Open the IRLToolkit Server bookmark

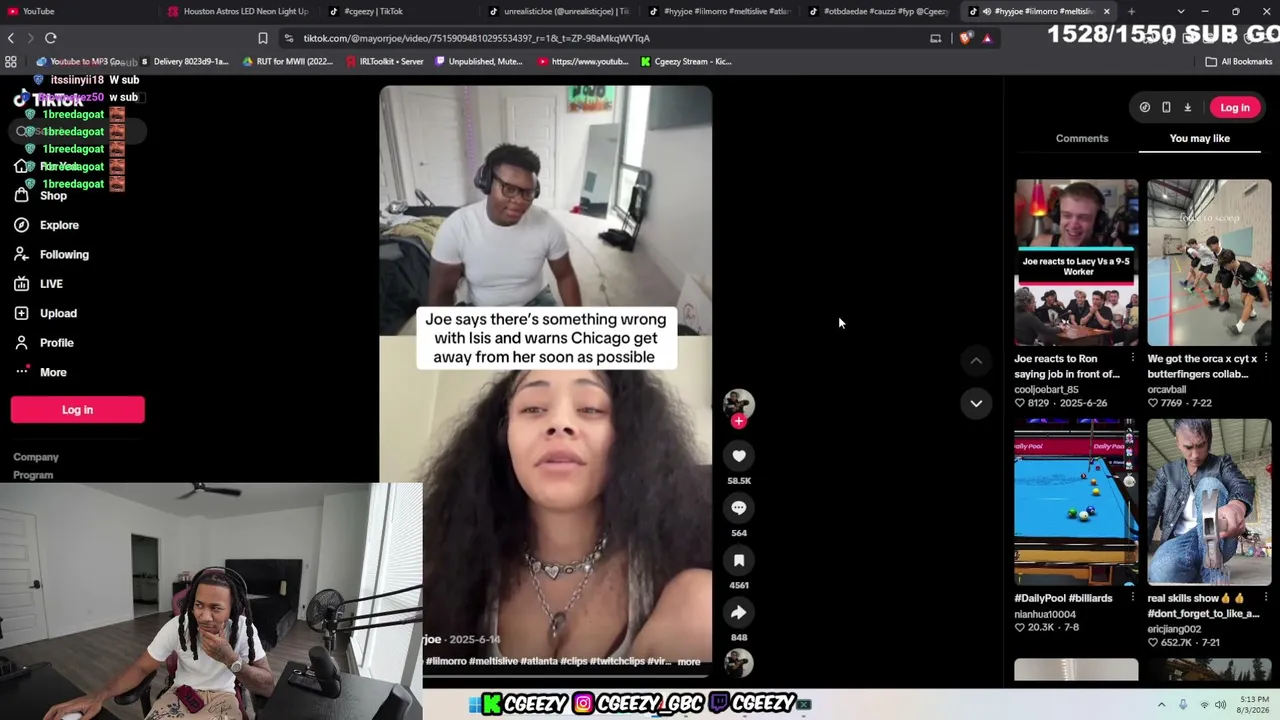pyautogui.click(x=385, y=62)
